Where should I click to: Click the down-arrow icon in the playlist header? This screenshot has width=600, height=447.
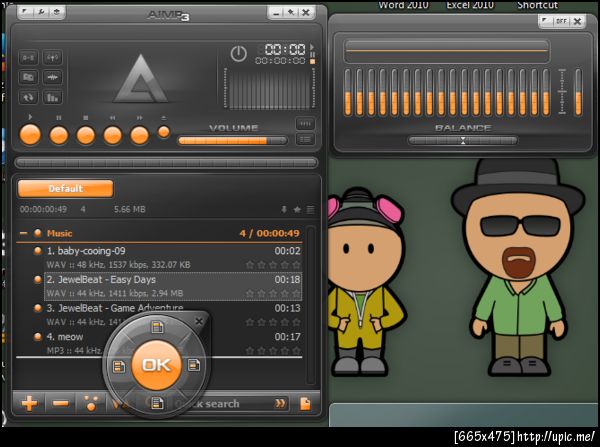pyautogui.click(x=284, y=209)
